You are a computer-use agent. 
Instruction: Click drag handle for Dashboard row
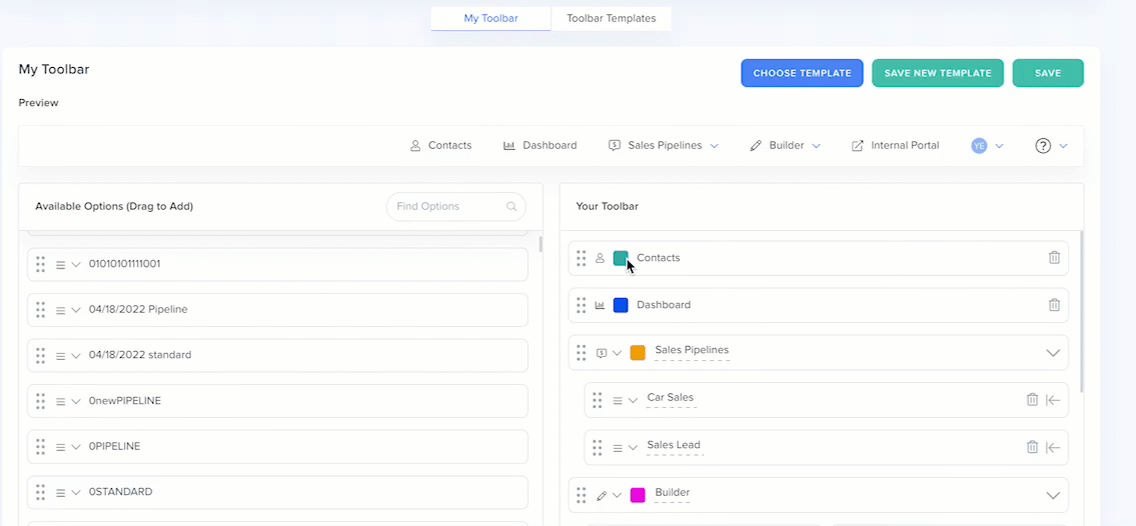(x=581, y=305)
